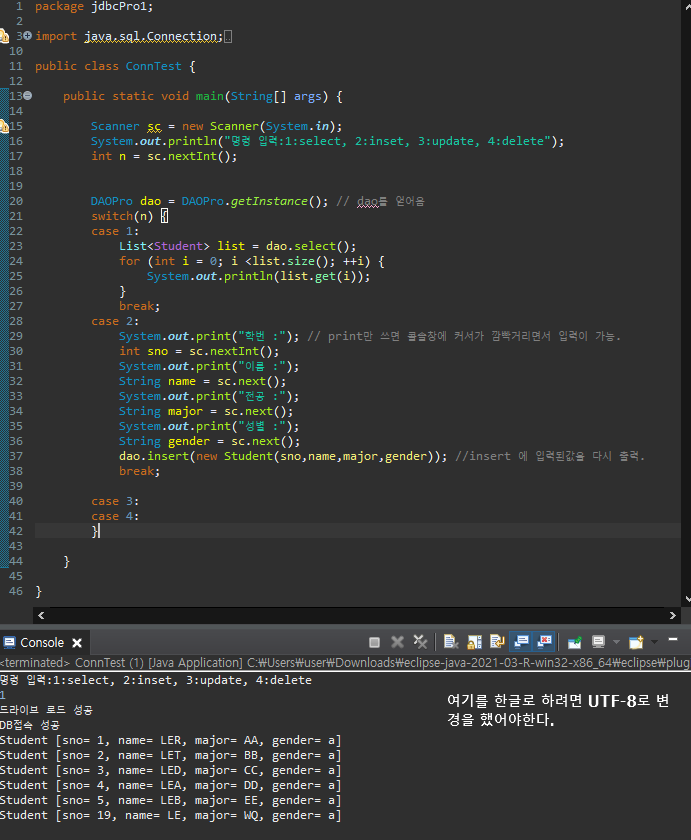Click getInstance on line 20
Image resolution: width=691 pixels, height=840 pixels.
[269, 201]
